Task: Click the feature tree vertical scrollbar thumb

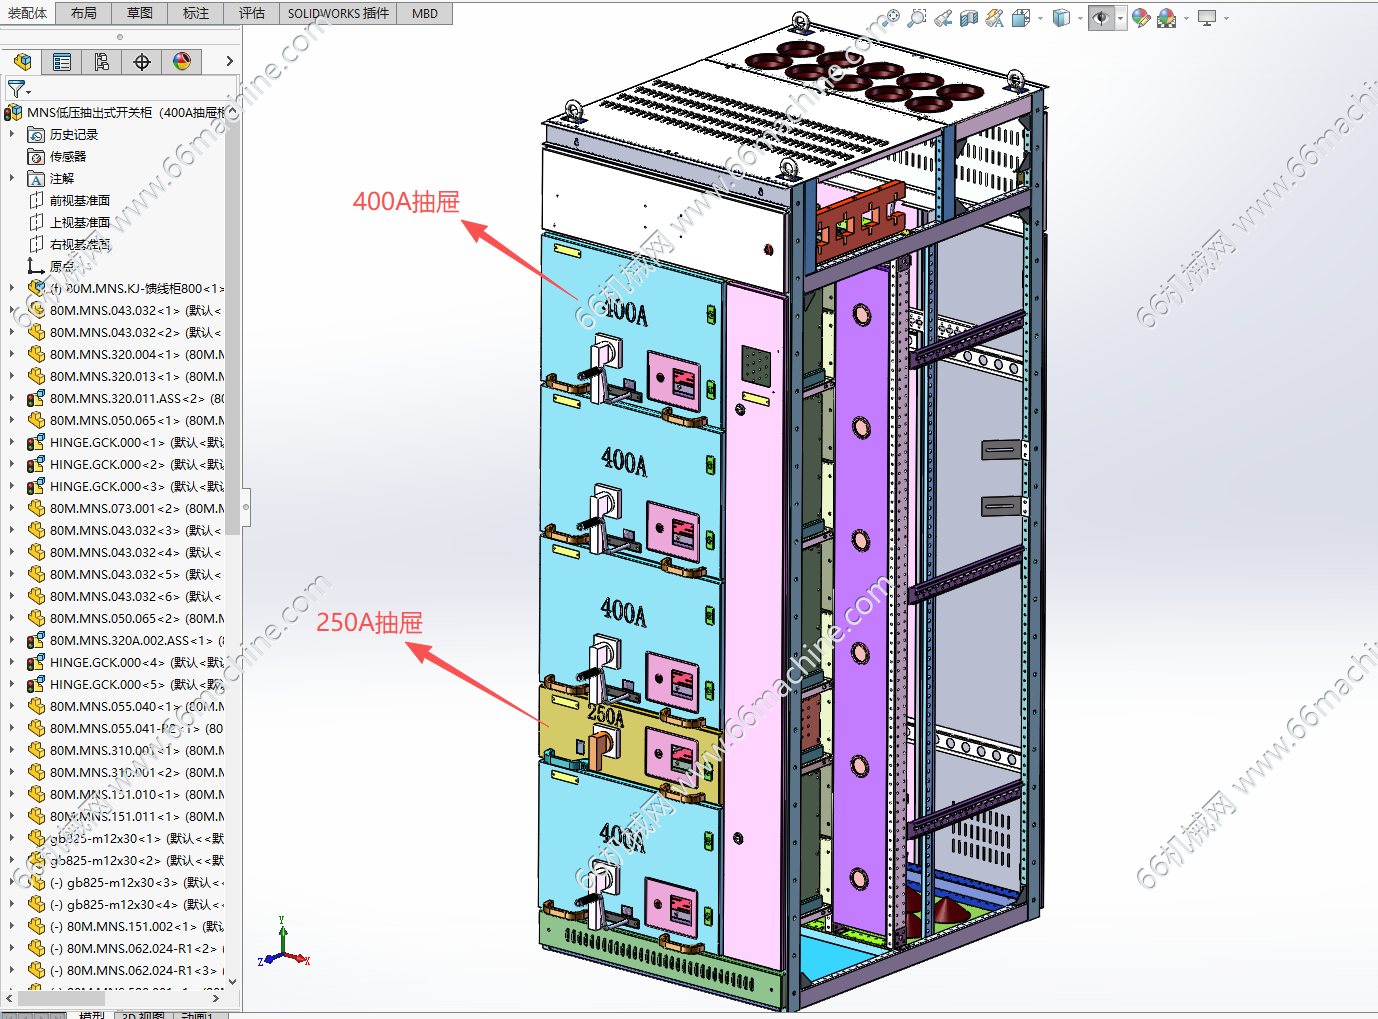Action: (x=233, y=325)
